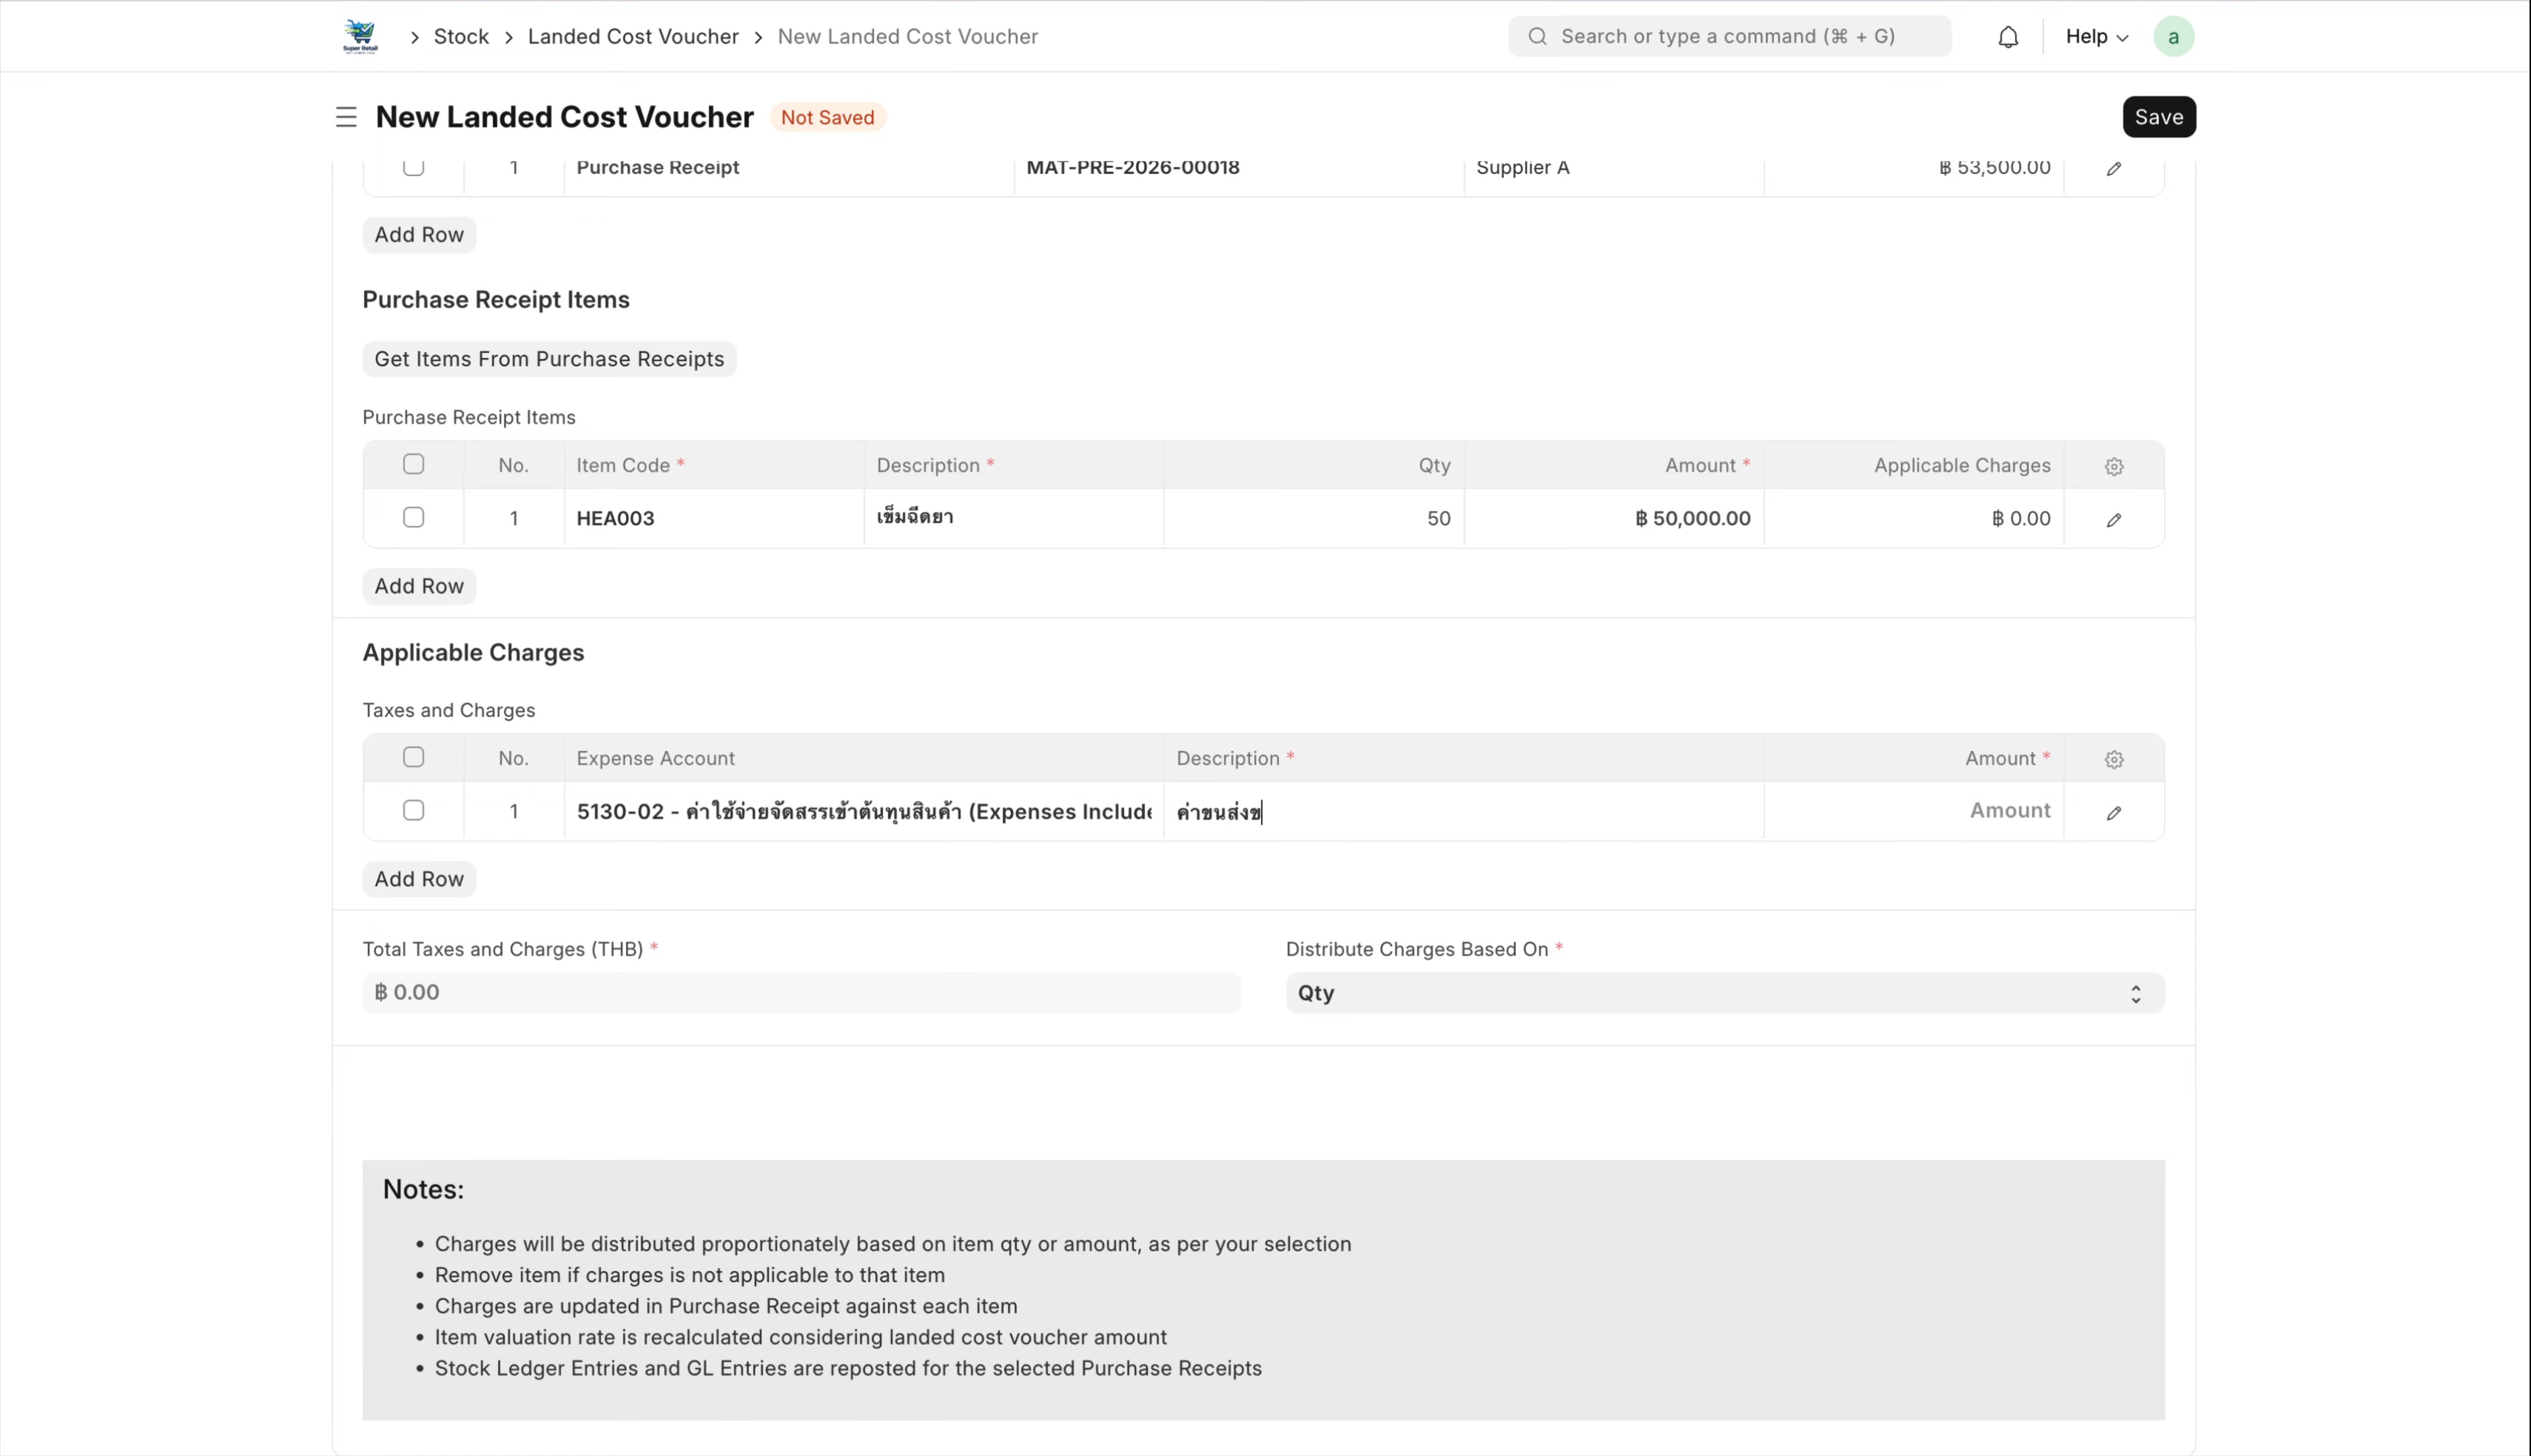Click Total Taxes and Charges field
The image size is (2531, 1456).
click(x=801, y=992)
